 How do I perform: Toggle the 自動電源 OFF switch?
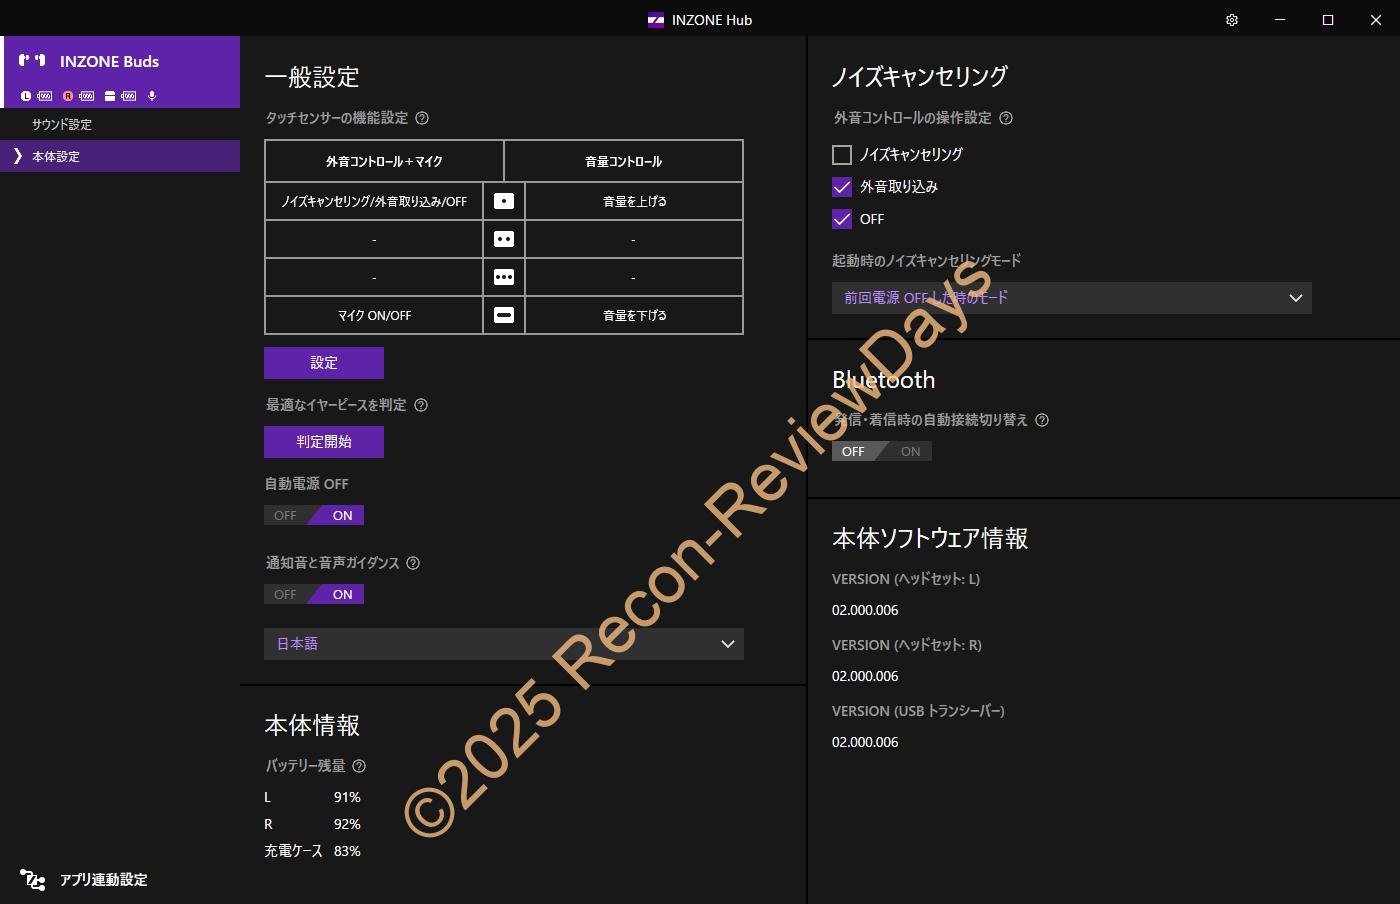pyautogui.click(x=314, y=516)
